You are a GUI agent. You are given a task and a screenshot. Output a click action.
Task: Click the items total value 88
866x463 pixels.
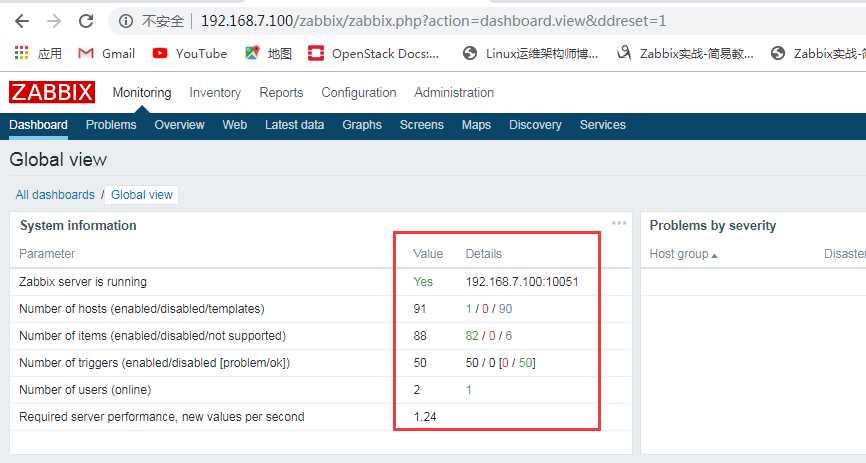click(x=420, y=336)
